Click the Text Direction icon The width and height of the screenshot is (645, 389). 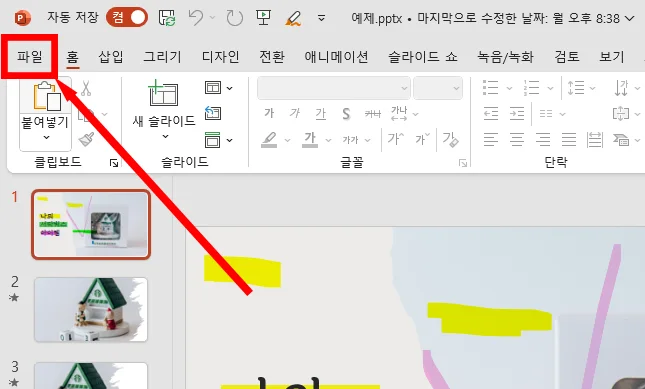coord(621,88)
